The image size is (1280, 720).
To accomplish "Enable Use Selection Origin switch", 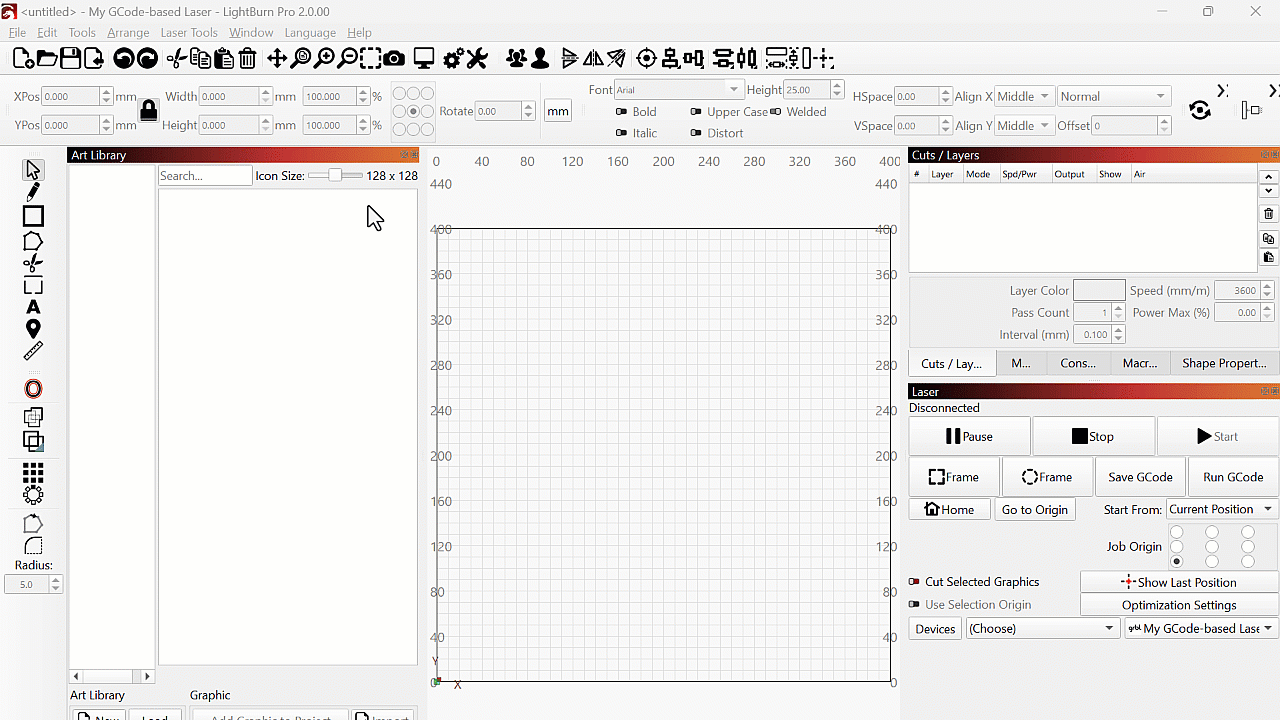I will (914, 605).
